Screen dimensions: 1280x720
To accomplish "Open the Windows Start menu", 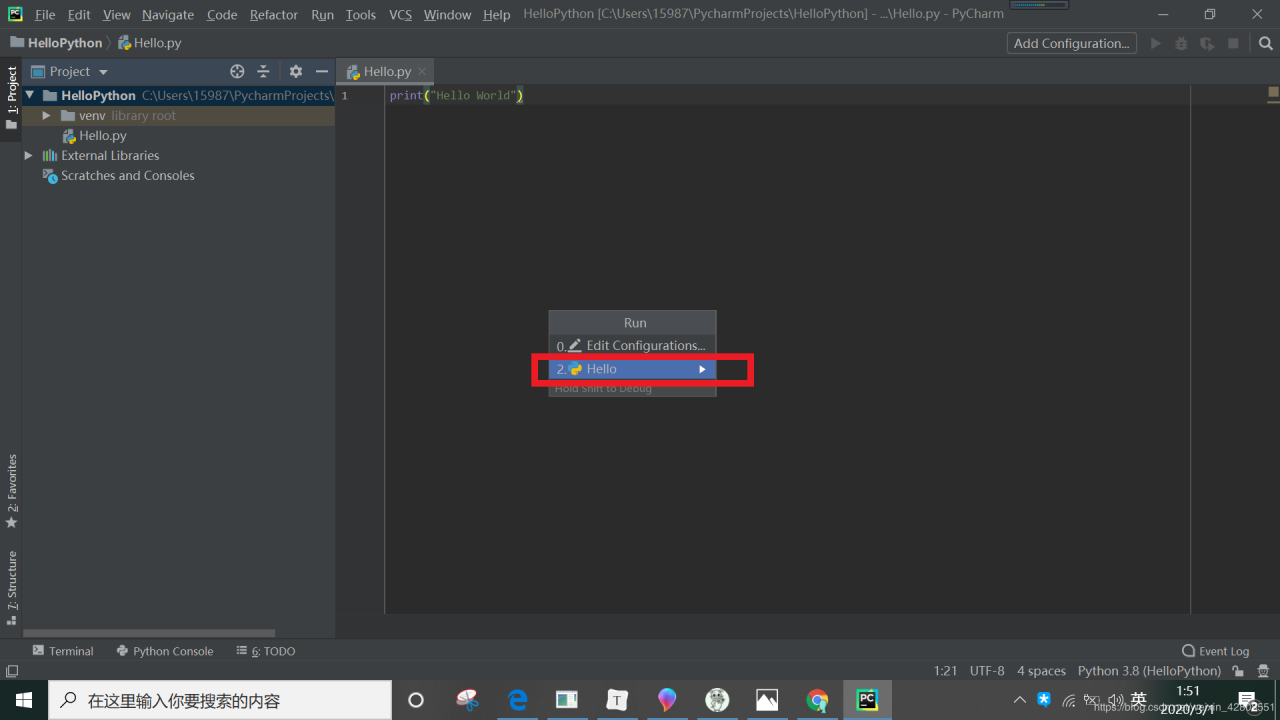I will [23, 700].
